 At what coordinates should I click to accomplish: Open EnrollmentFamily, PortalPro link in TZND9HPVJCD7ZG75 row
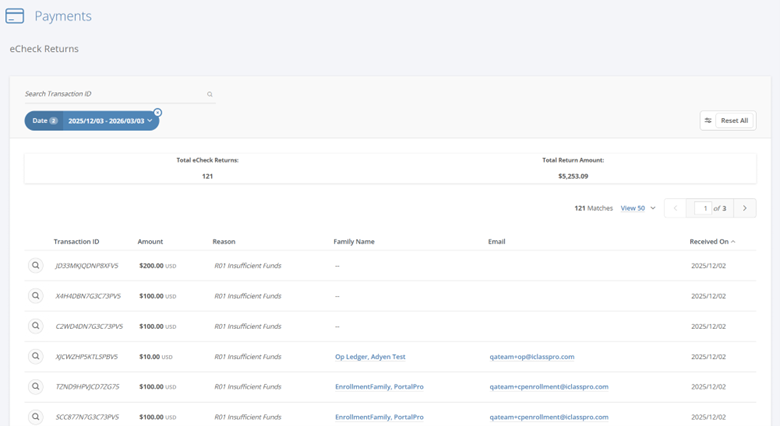point(379,387)
